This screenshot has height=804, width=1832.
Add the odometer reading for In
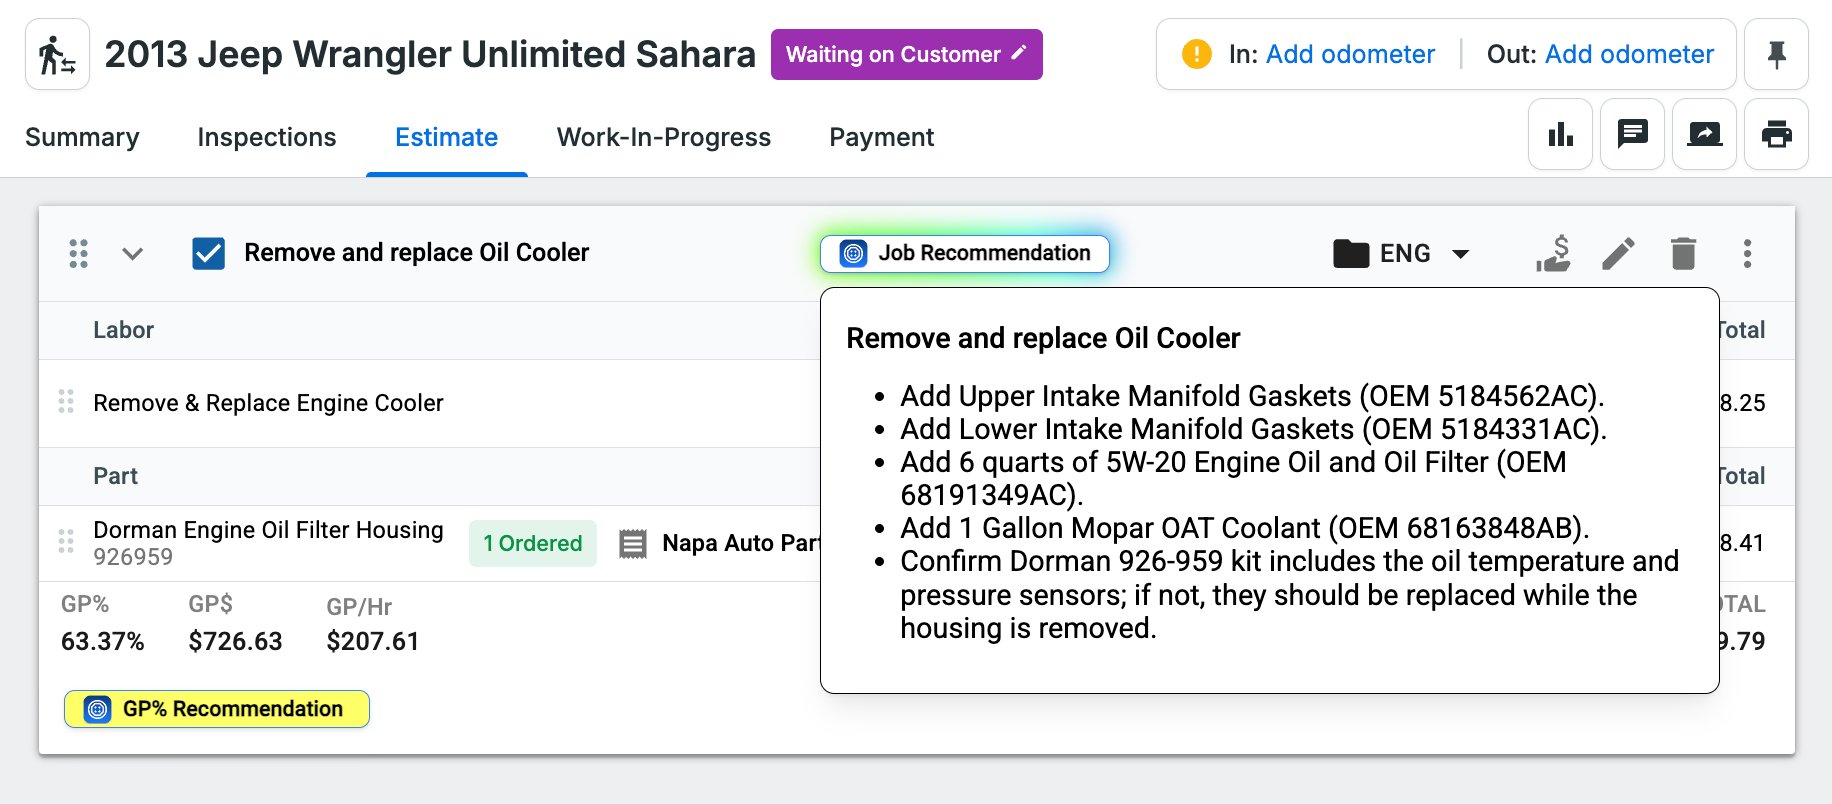(x=1349, y=55)
